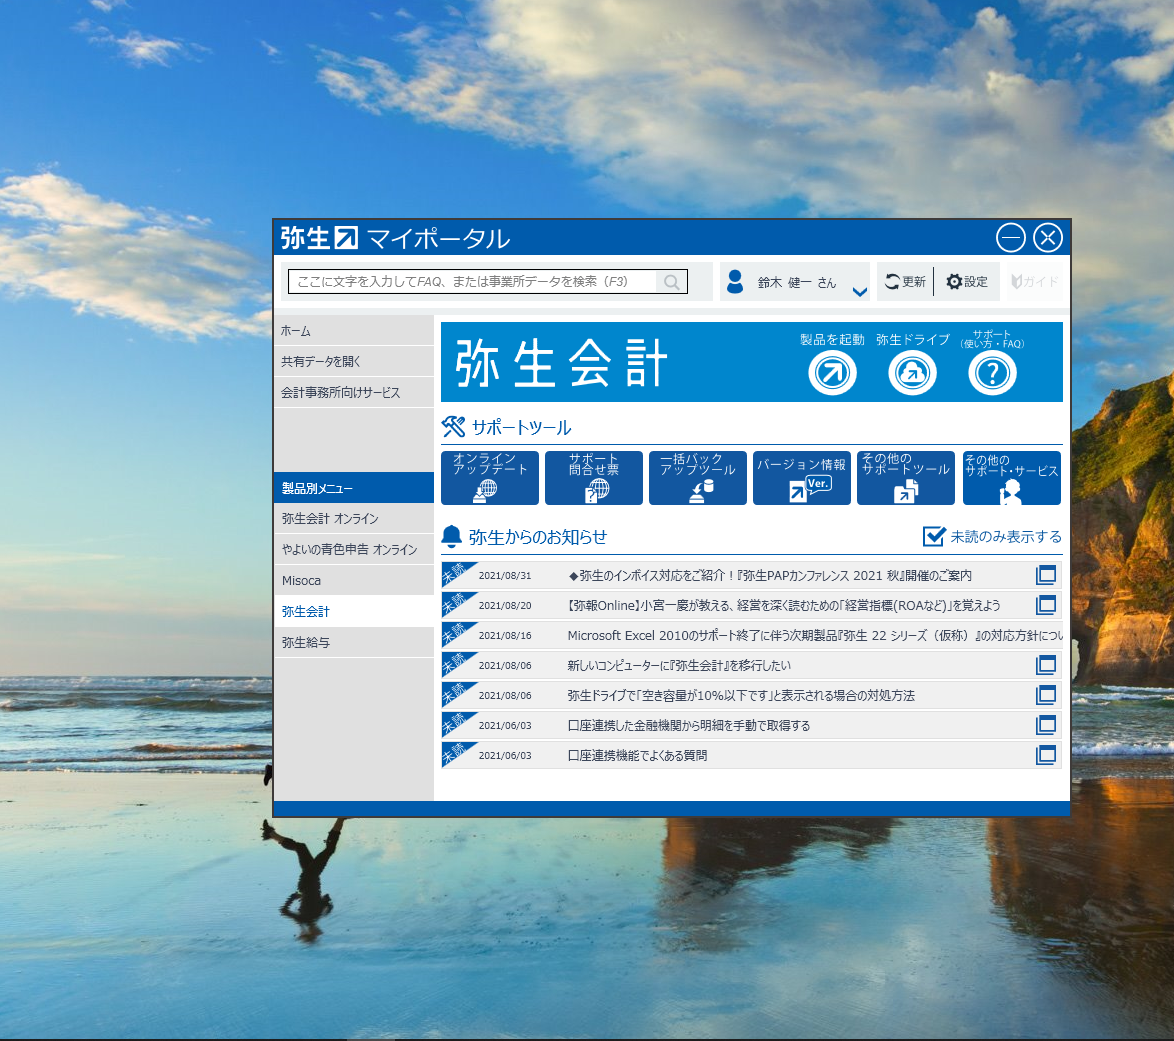
Task: Toggle 未読のみ表示する checkbox
Action: pyautogui.click(x=934, y=536)
